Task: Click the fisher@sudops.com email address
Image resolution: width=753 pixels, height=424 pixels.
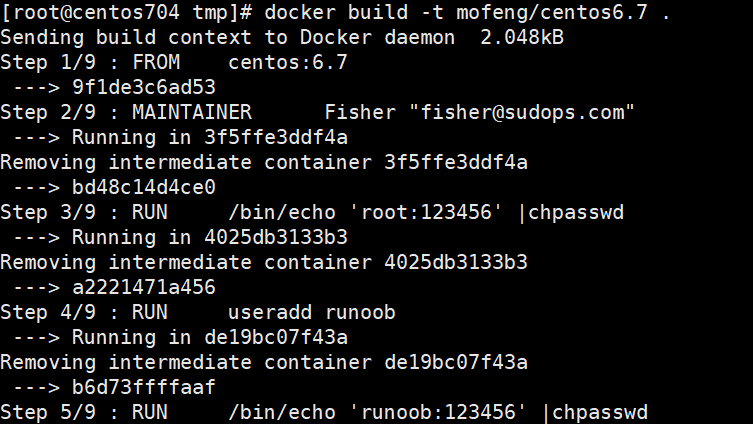Action: 522,112
